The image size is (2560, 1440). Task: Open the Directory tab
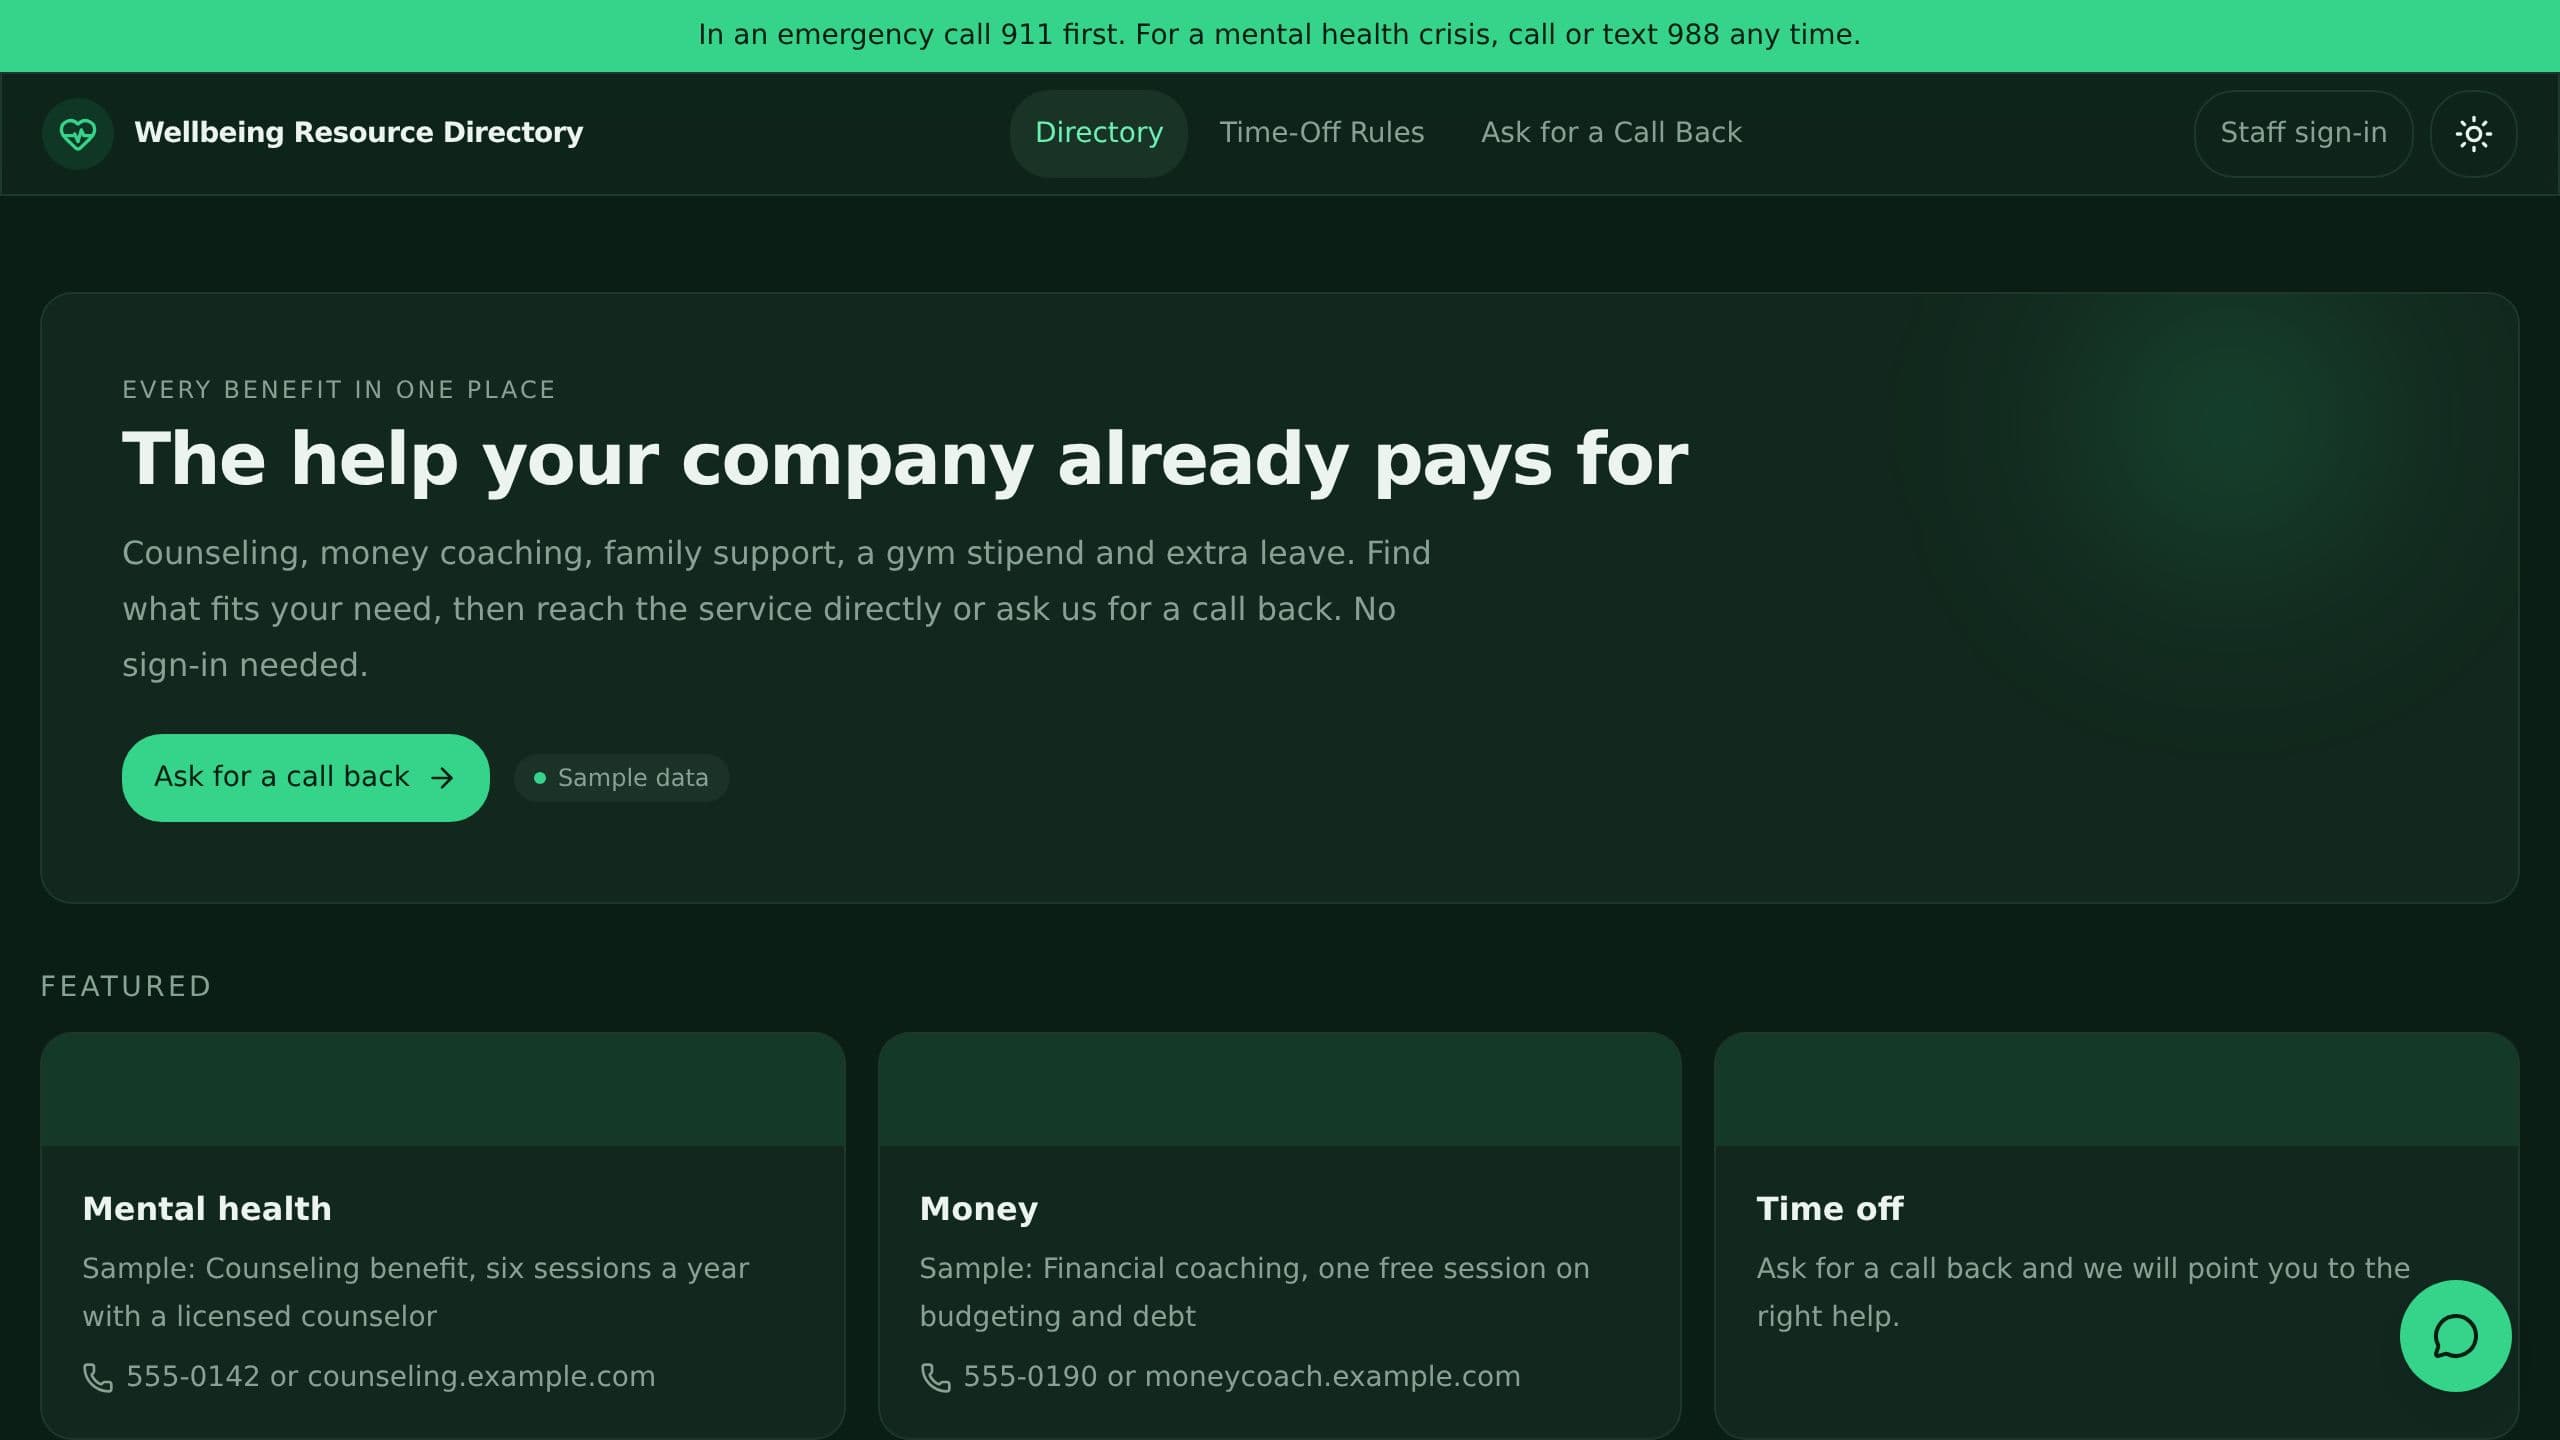pyautogui.click(x=1098, y=133)
